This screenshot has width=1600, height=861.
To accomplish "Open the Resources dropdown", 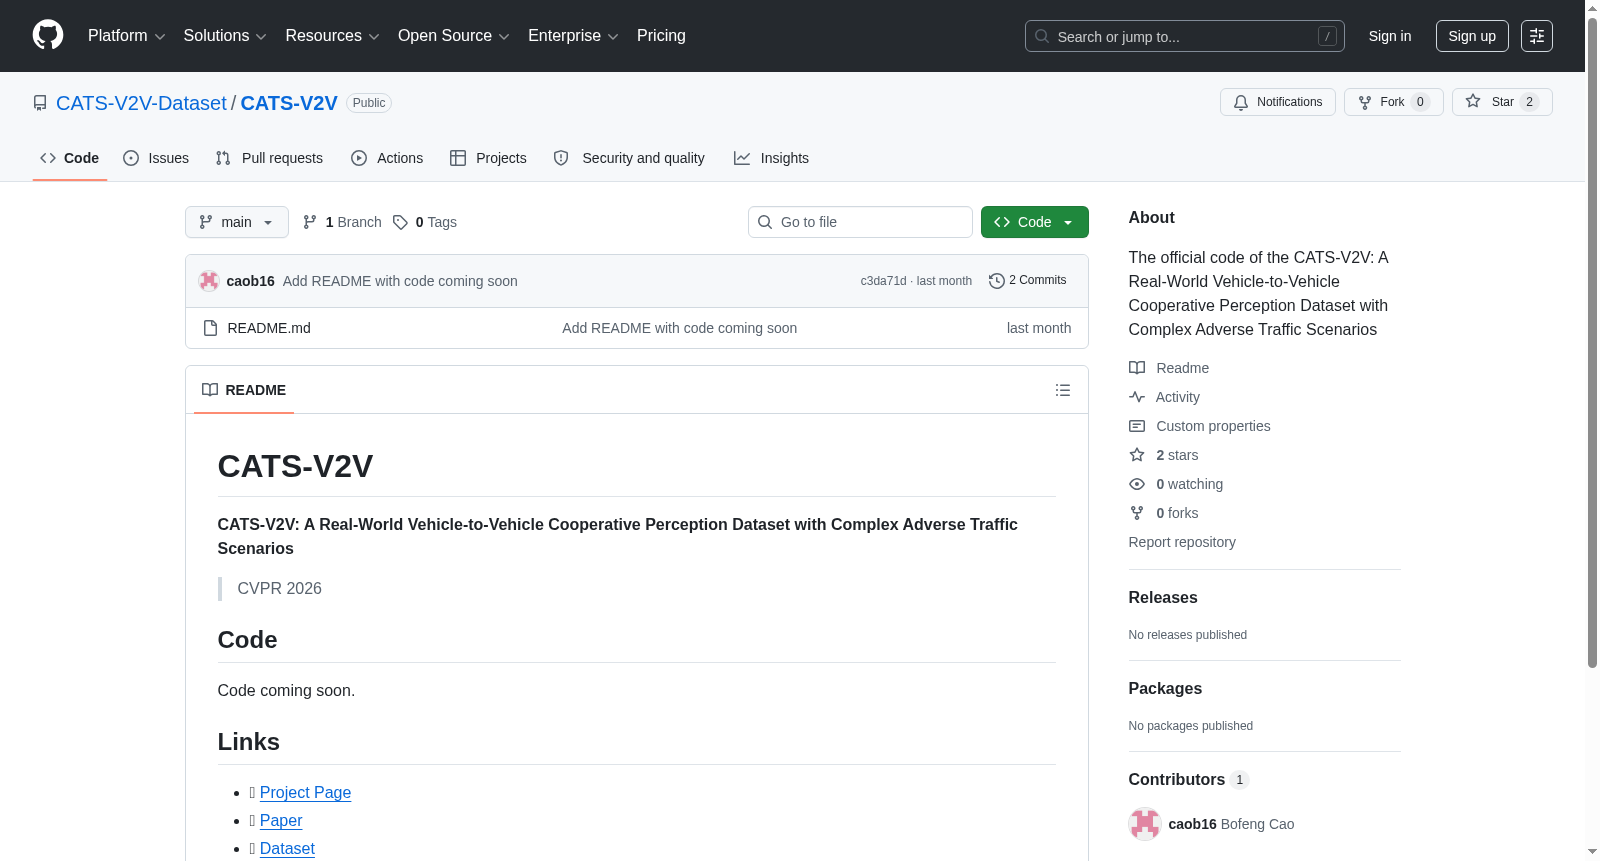I will 332,36.
